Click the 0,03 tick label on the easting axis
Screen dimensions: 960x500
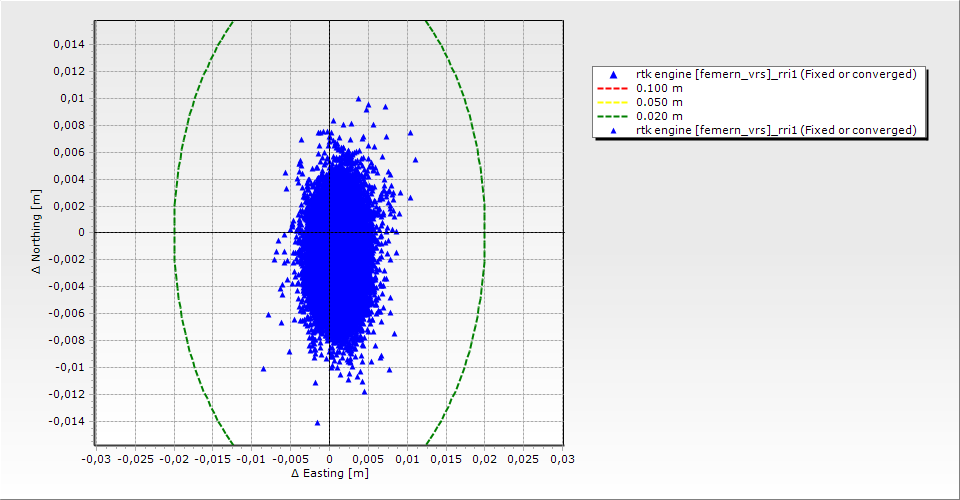point(562,459)
